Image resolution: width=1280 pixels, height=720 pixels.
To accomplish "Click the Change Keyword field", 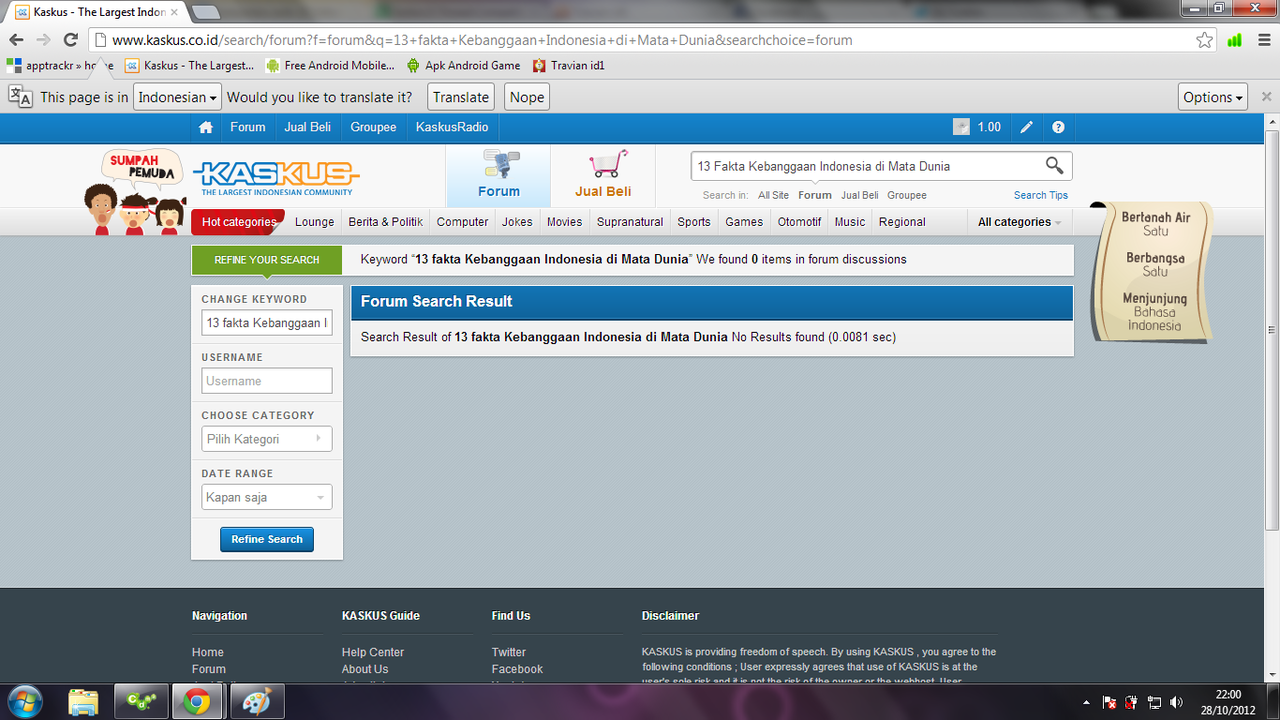I will click(267, 323).
